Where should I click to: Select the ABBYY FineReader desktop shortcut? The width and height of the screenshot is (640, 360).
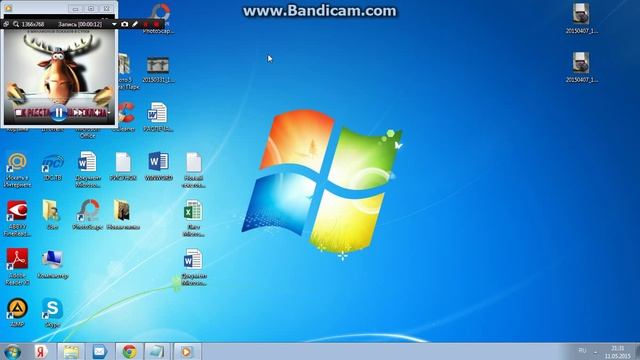(17, 219)
